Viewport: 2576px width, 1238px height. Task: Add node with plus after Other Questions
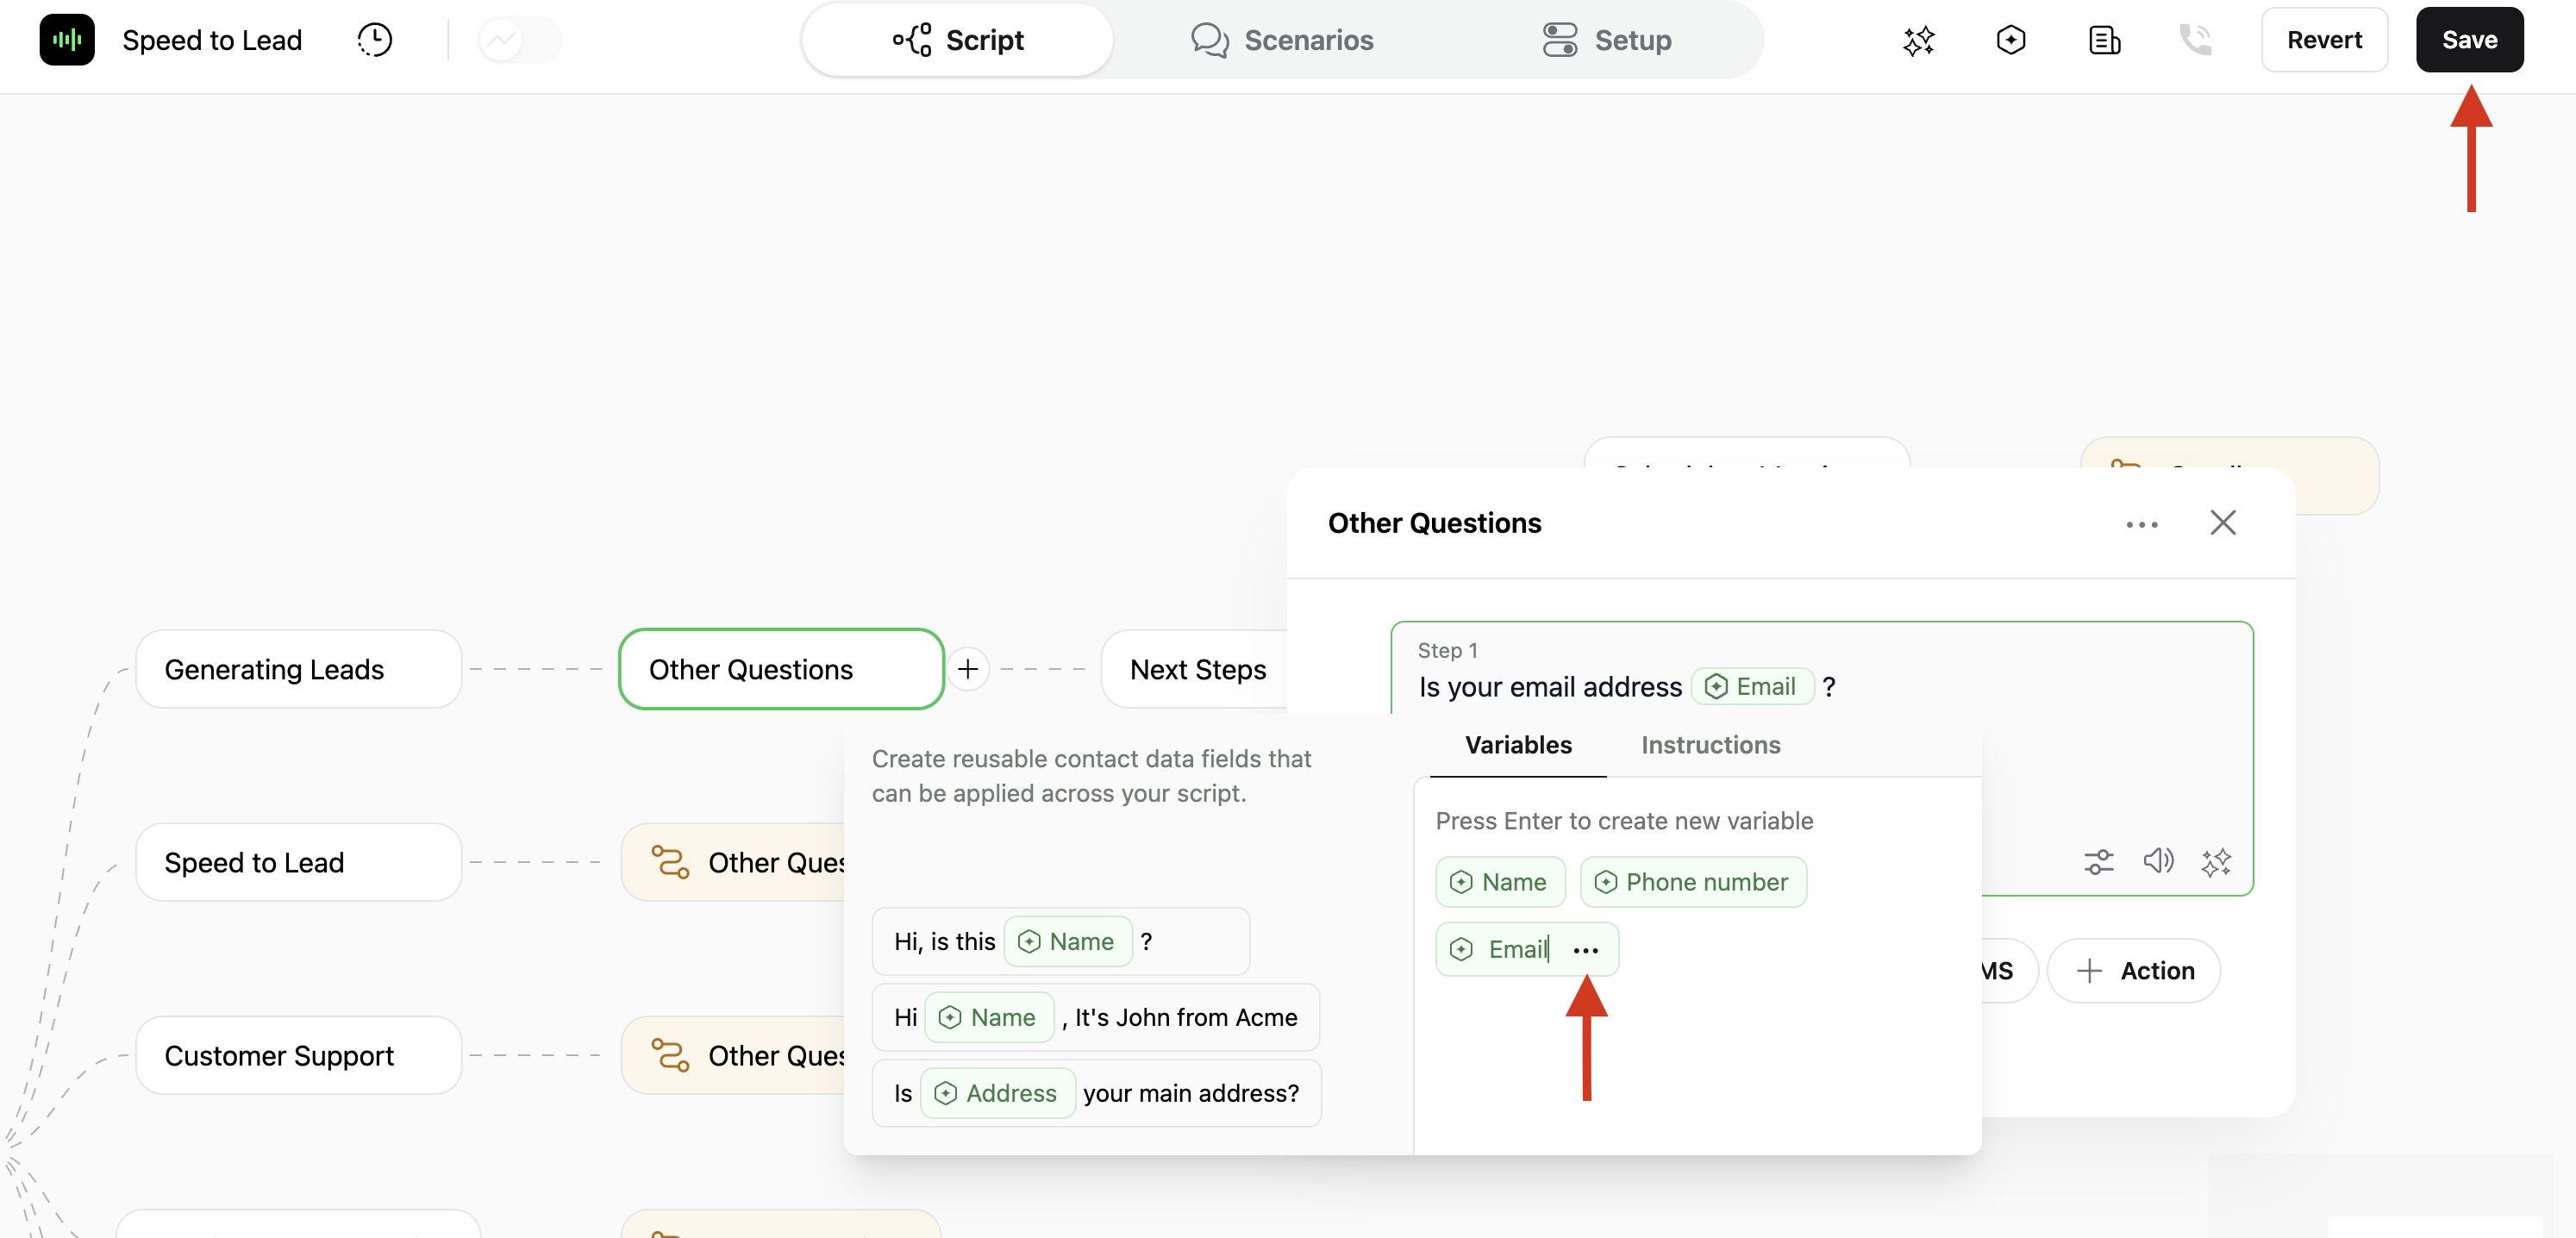[x=967, y=668]
